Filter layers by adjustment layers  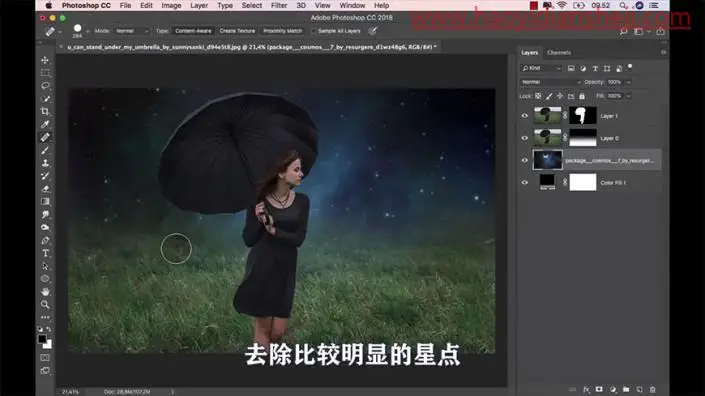point(583,68)
